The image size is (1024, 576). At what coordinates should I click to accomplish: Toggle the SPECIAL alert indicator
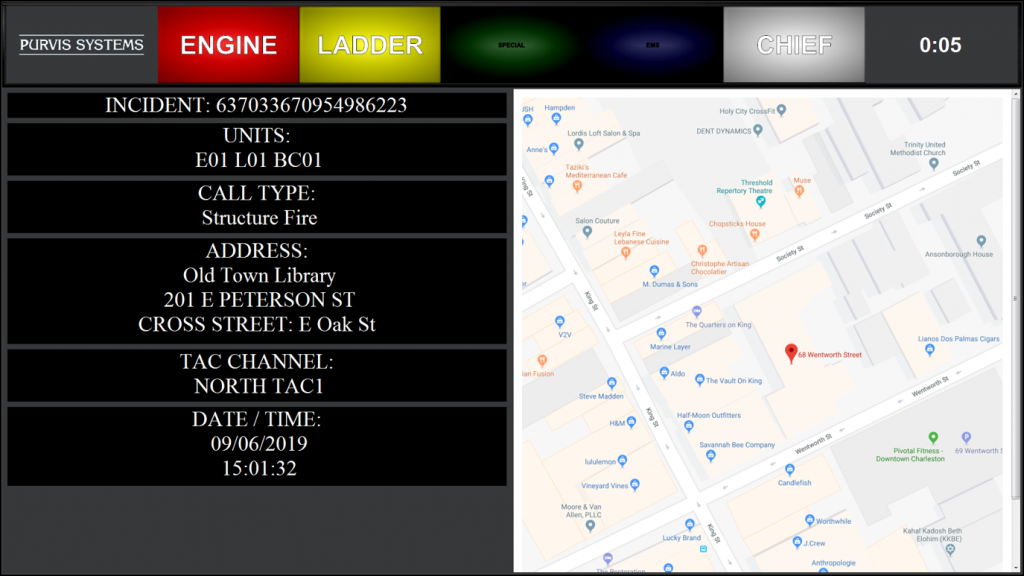pyautogui.click(x=511, y=44)
